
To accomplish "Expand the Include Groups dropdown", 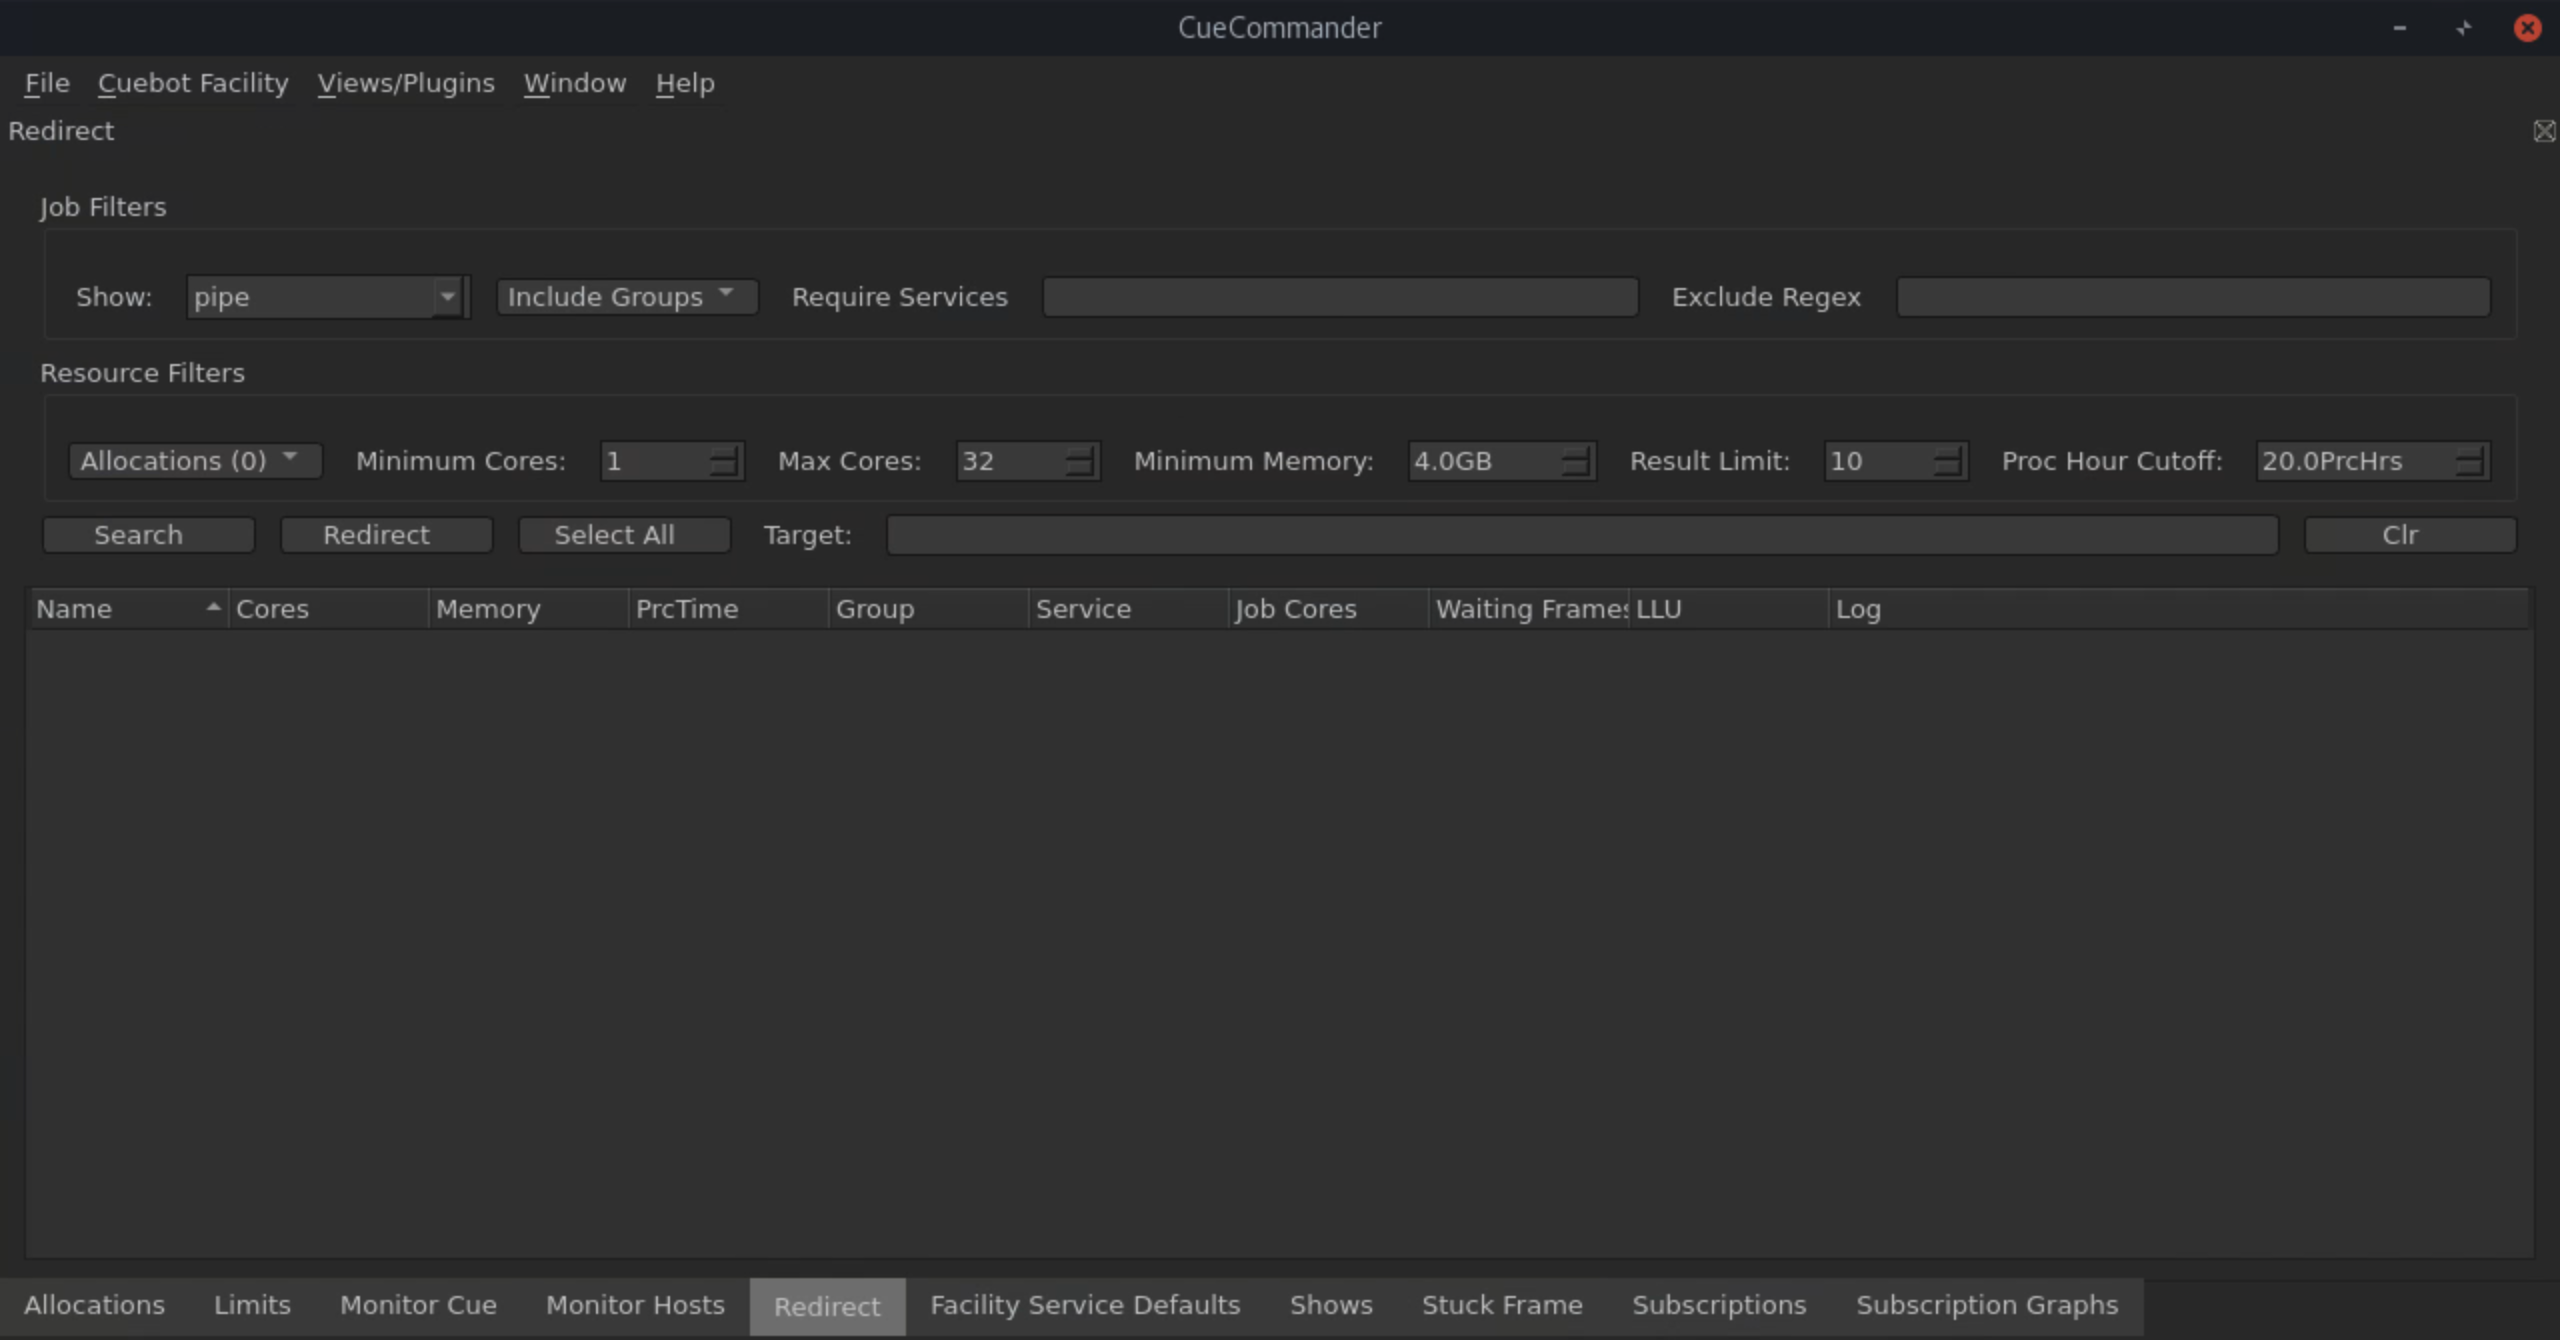I will pos(627,297).
